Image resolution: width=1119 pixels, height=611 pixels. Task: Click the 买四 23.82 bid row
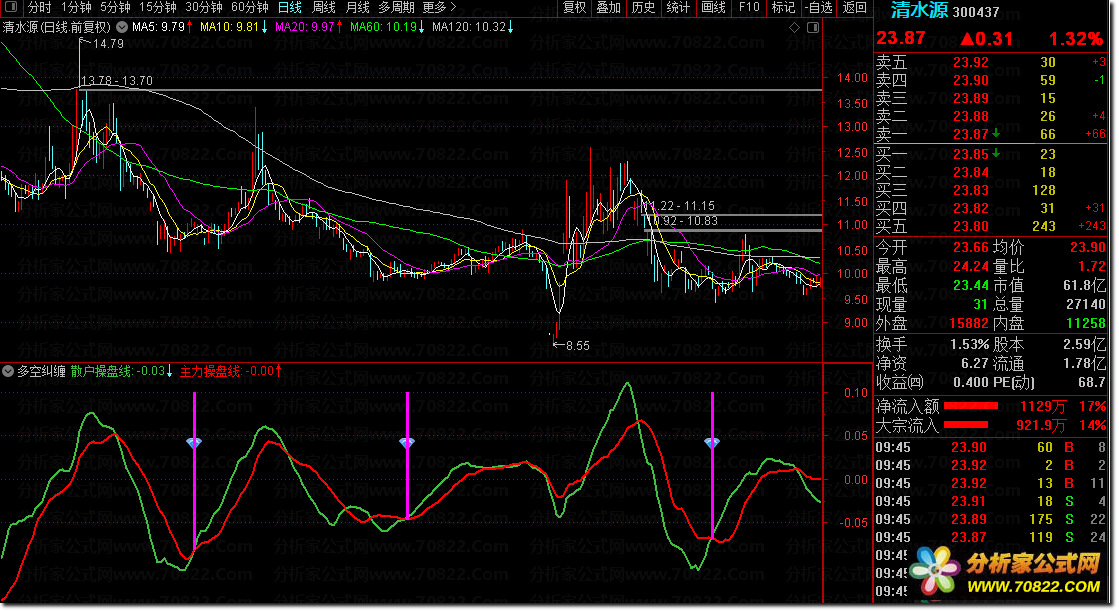991,208
